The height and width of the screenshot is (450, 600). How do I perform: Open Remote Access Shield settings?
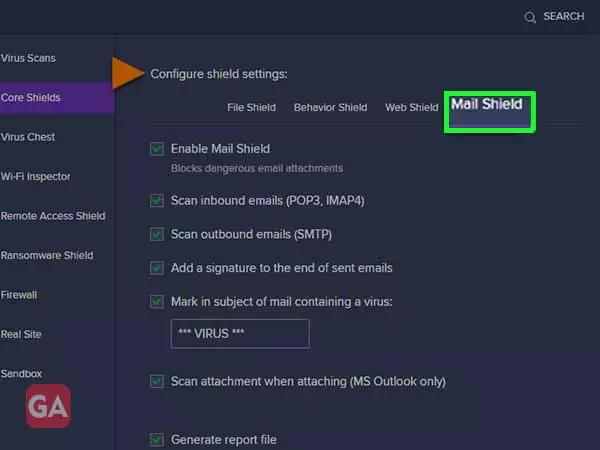pyautogui.click(x=53, y=216)
